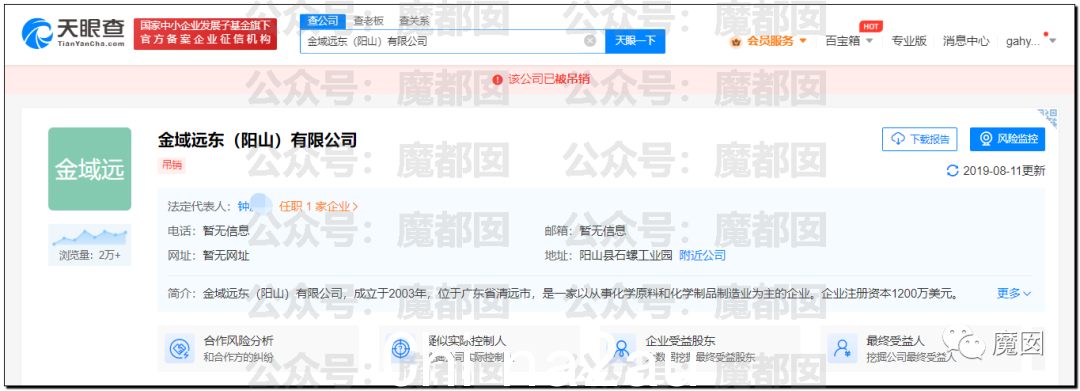This screenshot has width=1080, height=391.
Task: Switch to the 查关系 tab
Action: pos(414,21)
